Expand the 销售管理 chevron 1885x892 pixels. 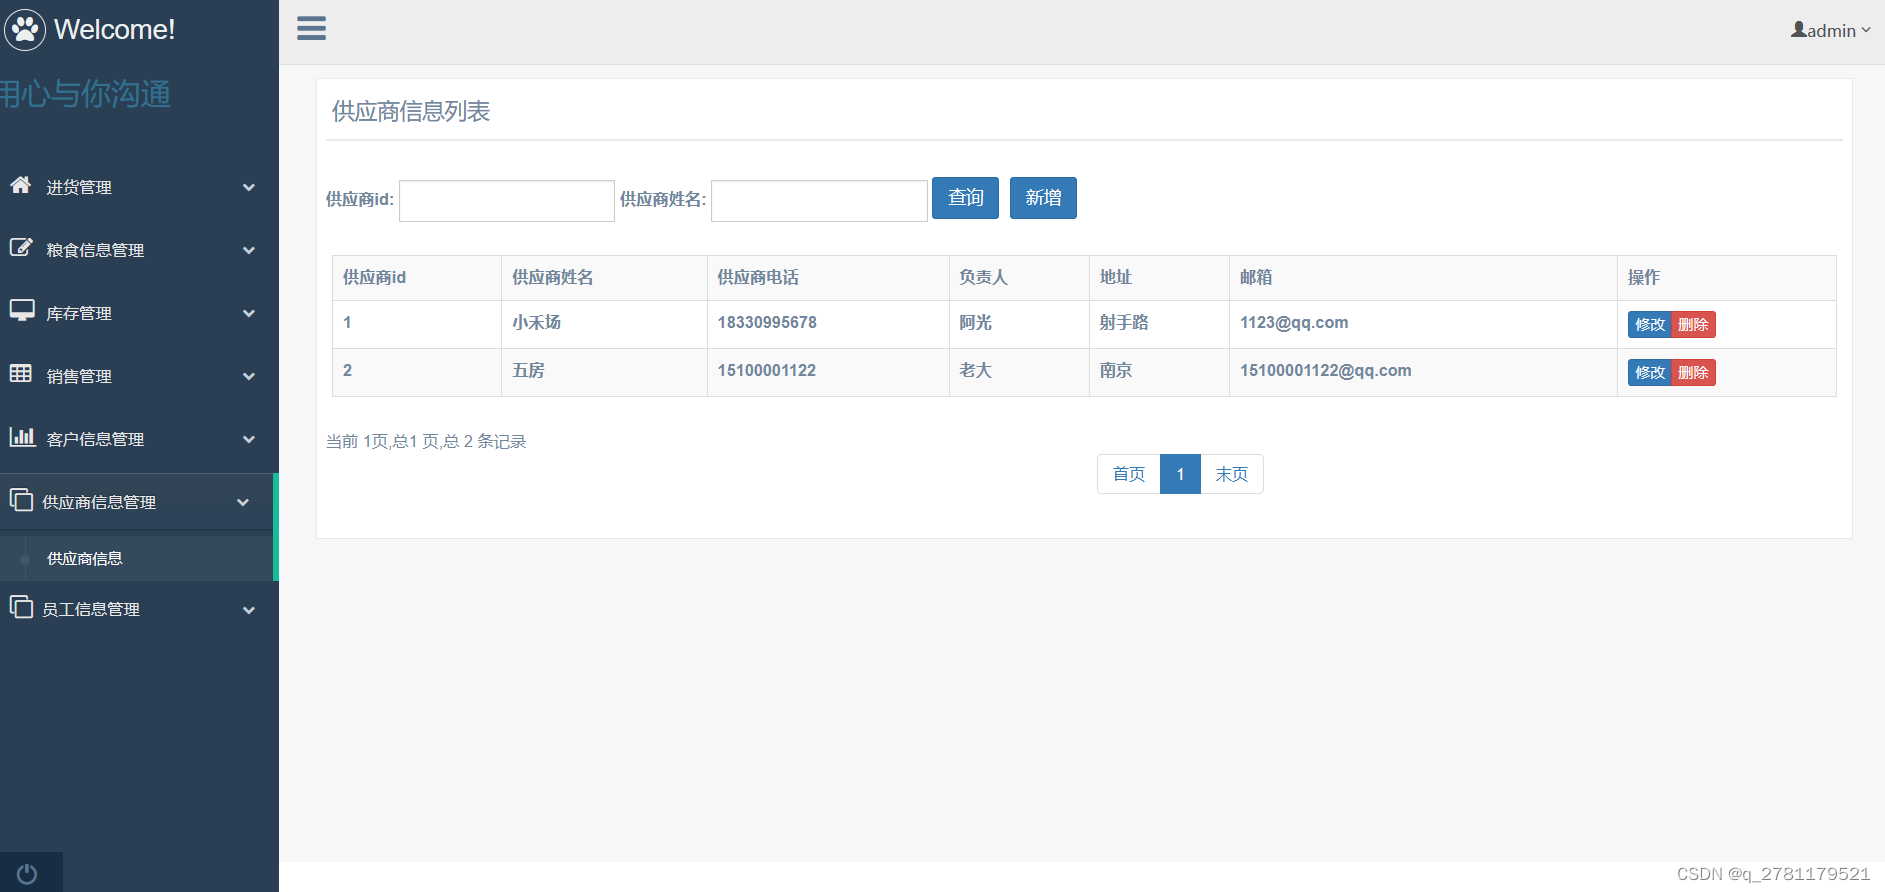[249, 376]
